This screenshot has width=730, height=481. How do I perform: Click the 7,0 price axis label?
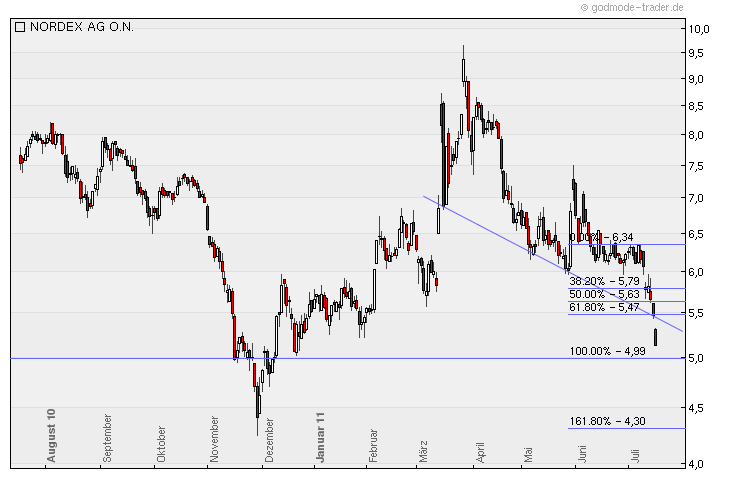coord(696,198)
